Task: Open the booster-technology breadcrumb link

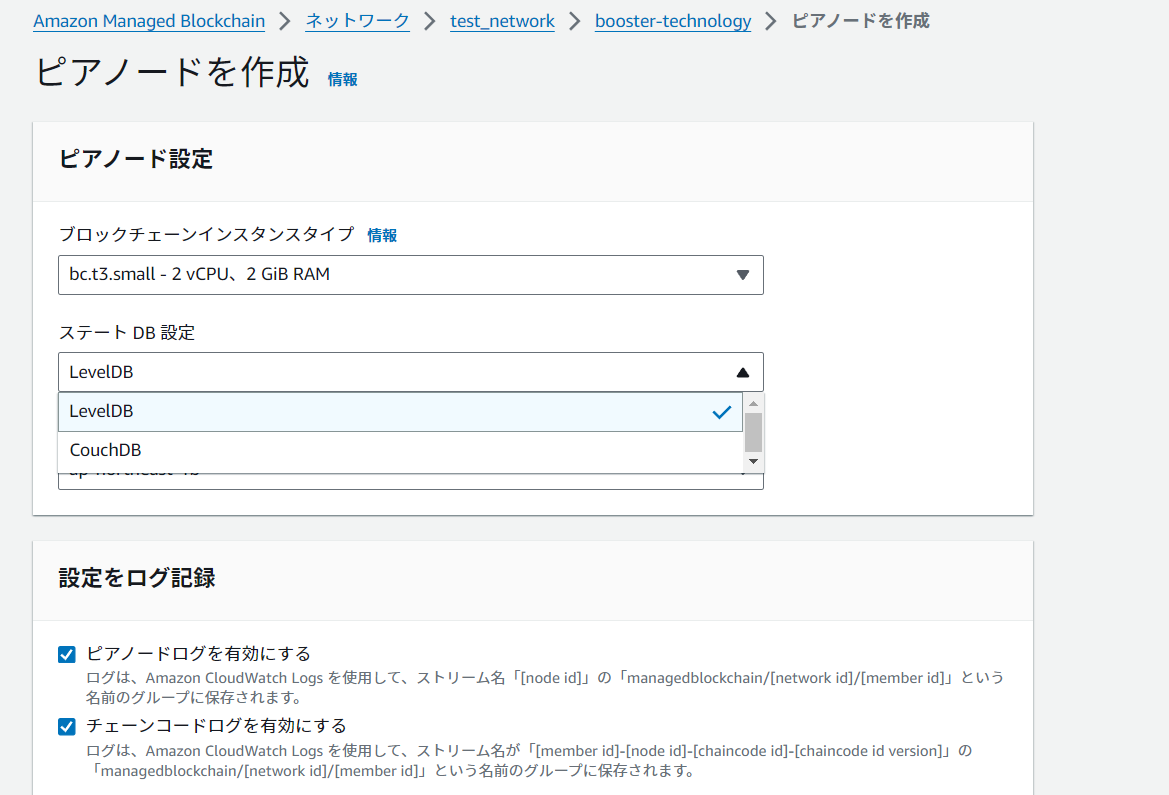Action: pyautogui.click(x=673, y=21)
